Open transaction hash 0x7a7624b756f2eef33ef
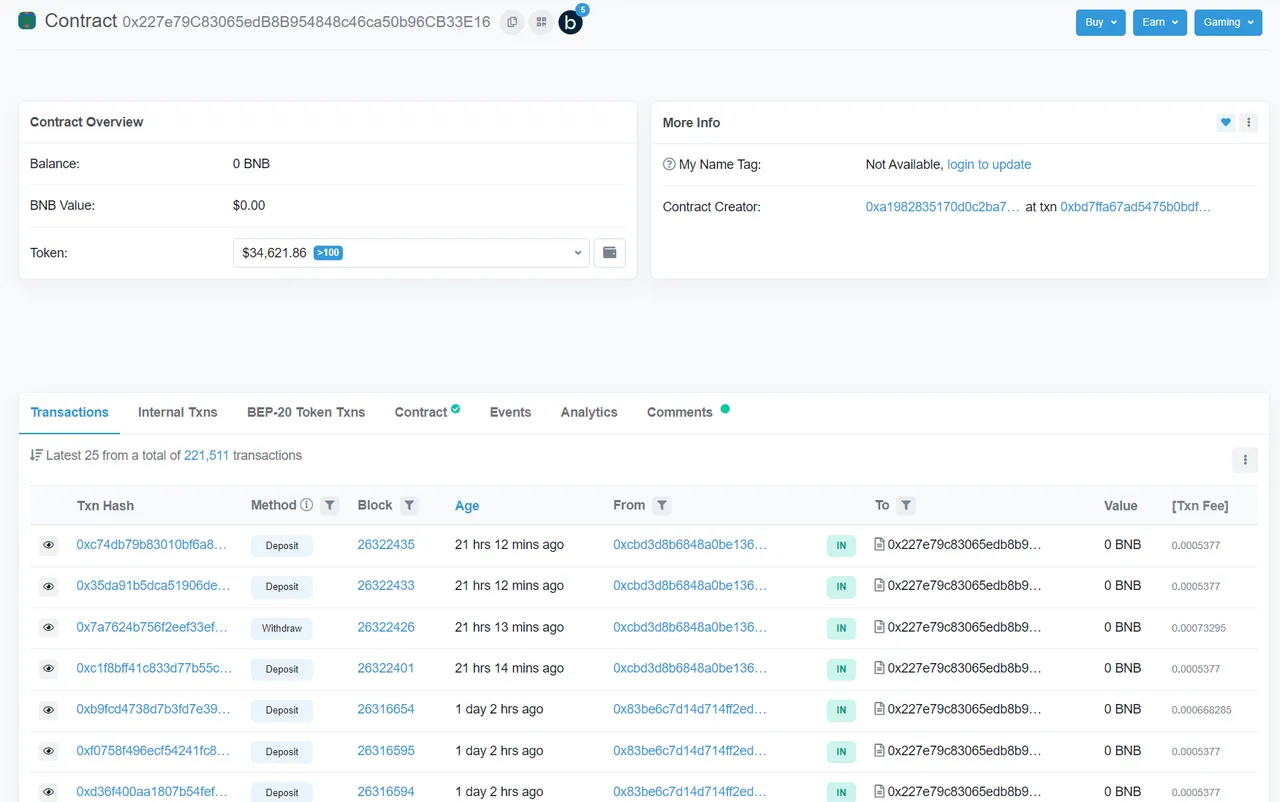The width and height of the screenshot is (1280, 802). [x=154, y=627]
